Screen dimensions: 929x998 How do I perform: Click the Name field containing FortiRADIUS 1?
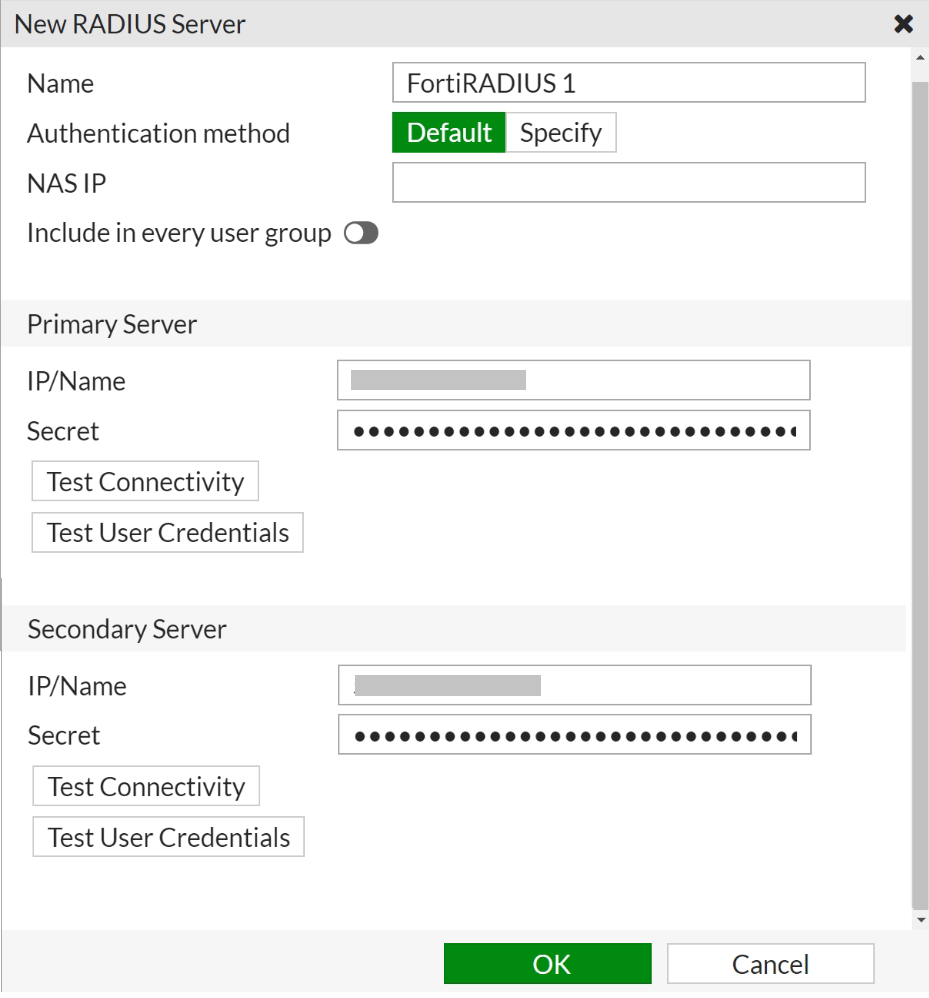tap(628, 83)
